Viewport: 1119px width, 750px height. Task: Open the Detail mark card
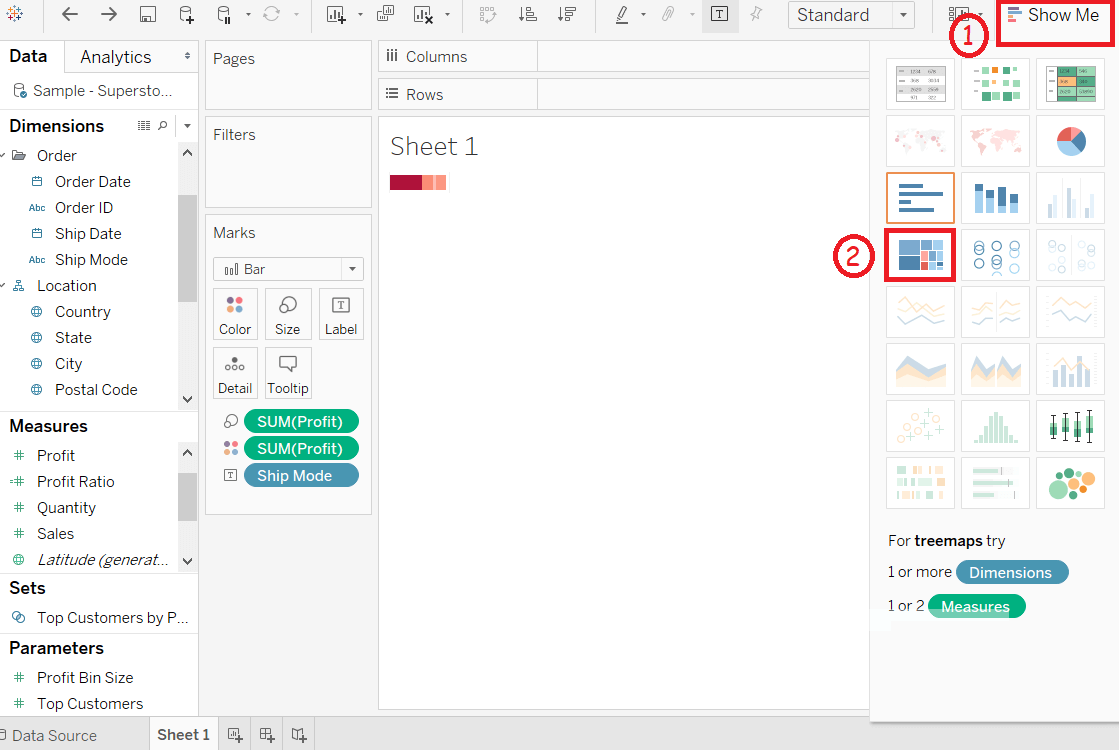(235, 373)
